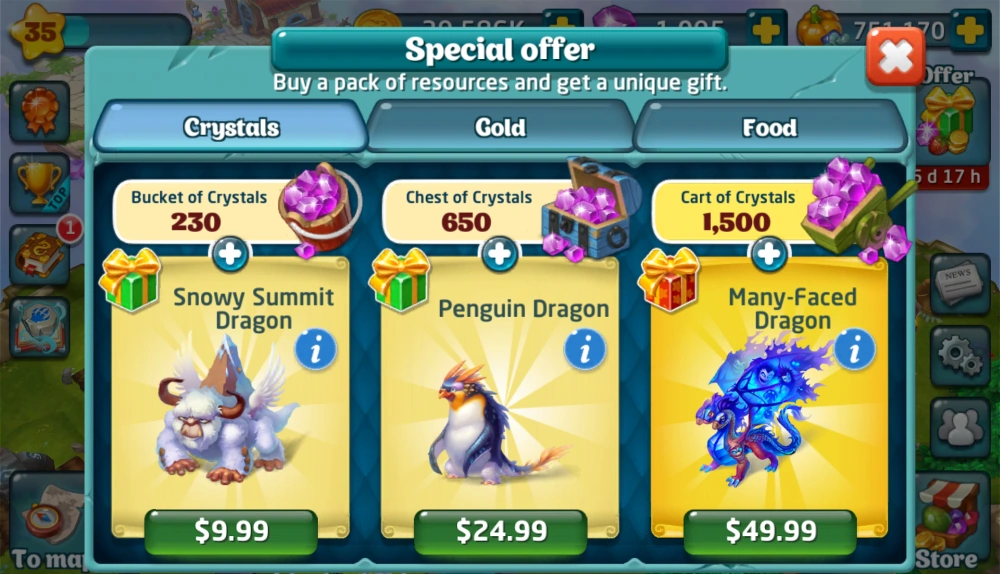The width and height of the screenshot is (1000, 574).
Task: Add more crystals via plus icon
Action: point(766,29)
